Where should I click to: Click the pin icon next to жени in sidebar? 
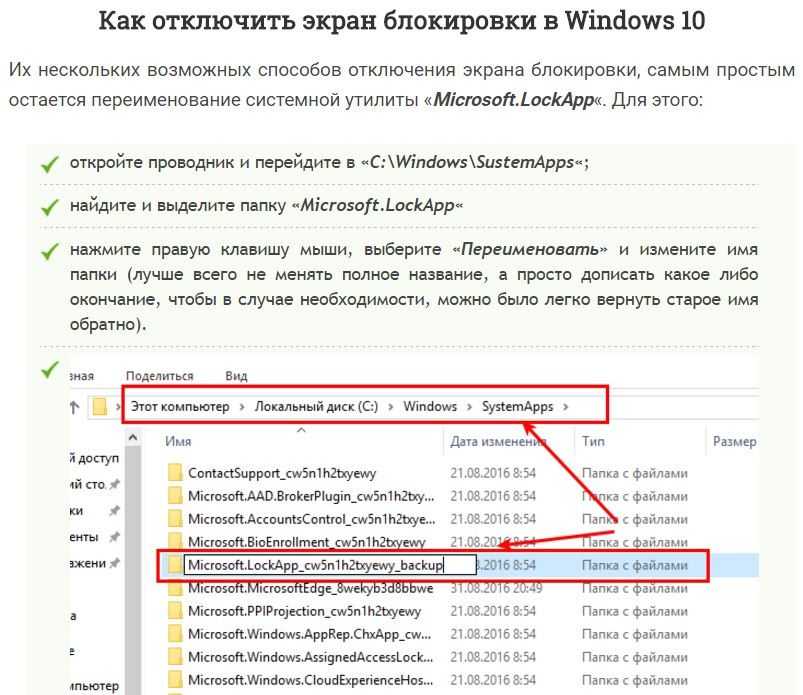click(115, 563)
